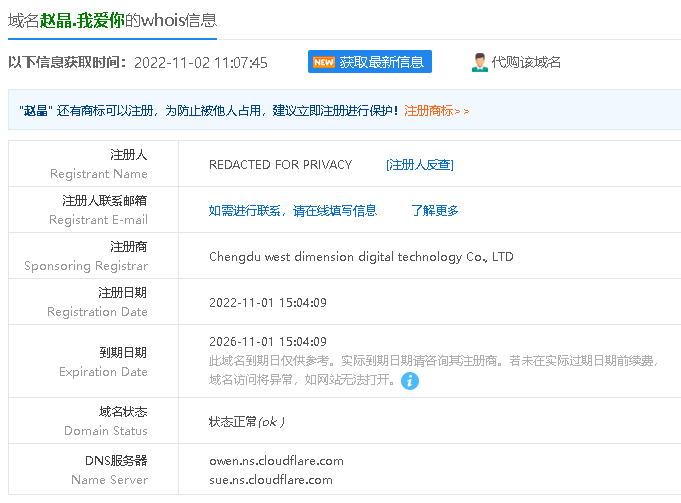The height and width of the screenshot is (503, 681).
Task: Click the REDACTED FOR PRIVACY registrant value
Action: pyautogui.click(x=280, y=164)
